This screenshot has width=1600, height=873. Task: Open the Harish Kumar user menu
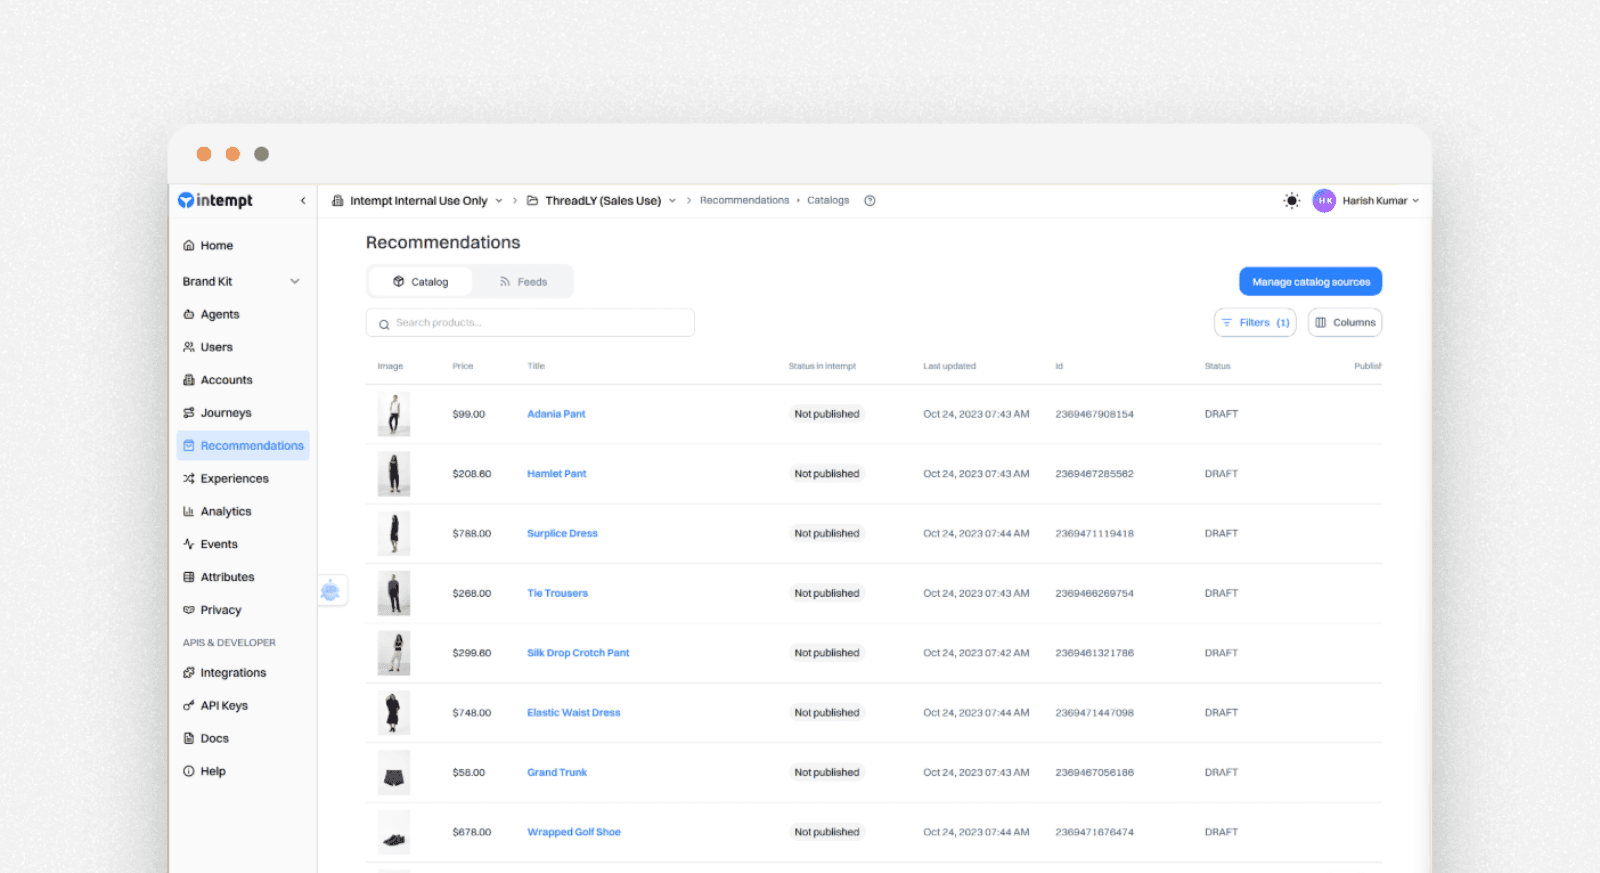pyautogui.click(x=1366, y=201)
